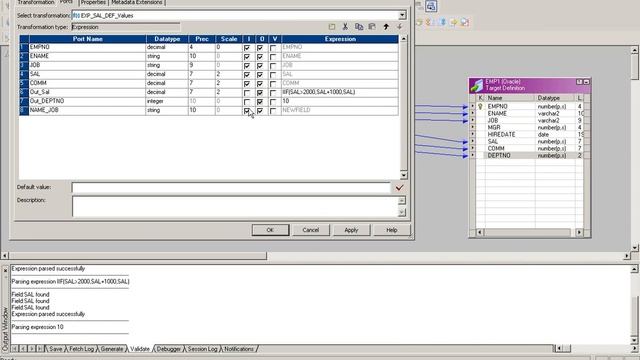Enable the variable checkbox for NAME_JOB port

coord(273,111)
